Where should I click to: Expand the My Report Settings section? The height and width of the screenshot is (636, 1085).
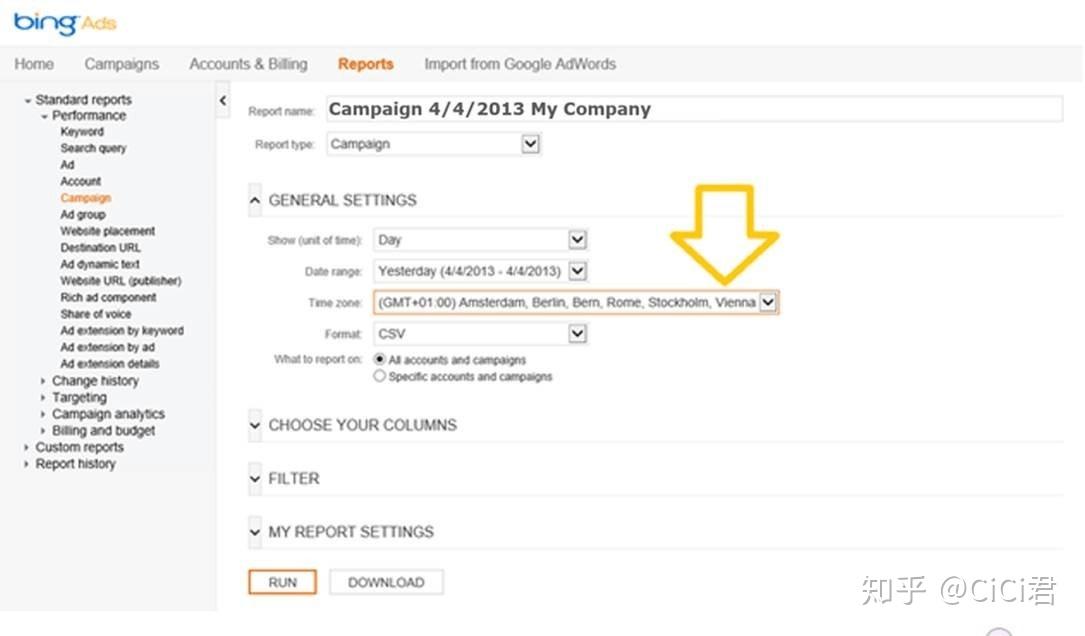[x=255, y=532]
